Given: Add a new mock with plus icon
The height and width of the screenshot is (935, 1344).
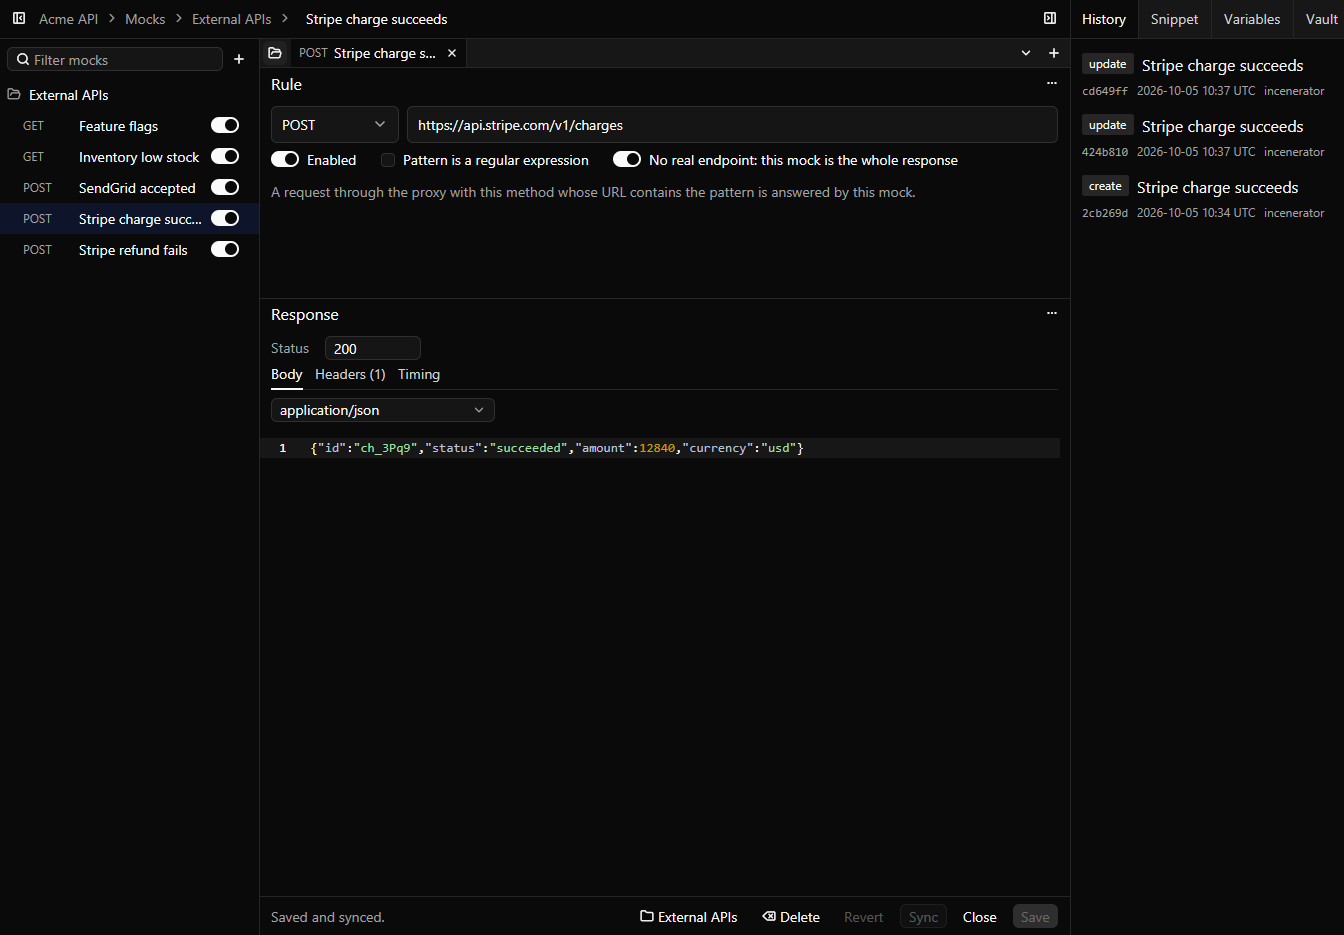Looking at the screenshot, I should pyautogui.click(x=239, y=59).
